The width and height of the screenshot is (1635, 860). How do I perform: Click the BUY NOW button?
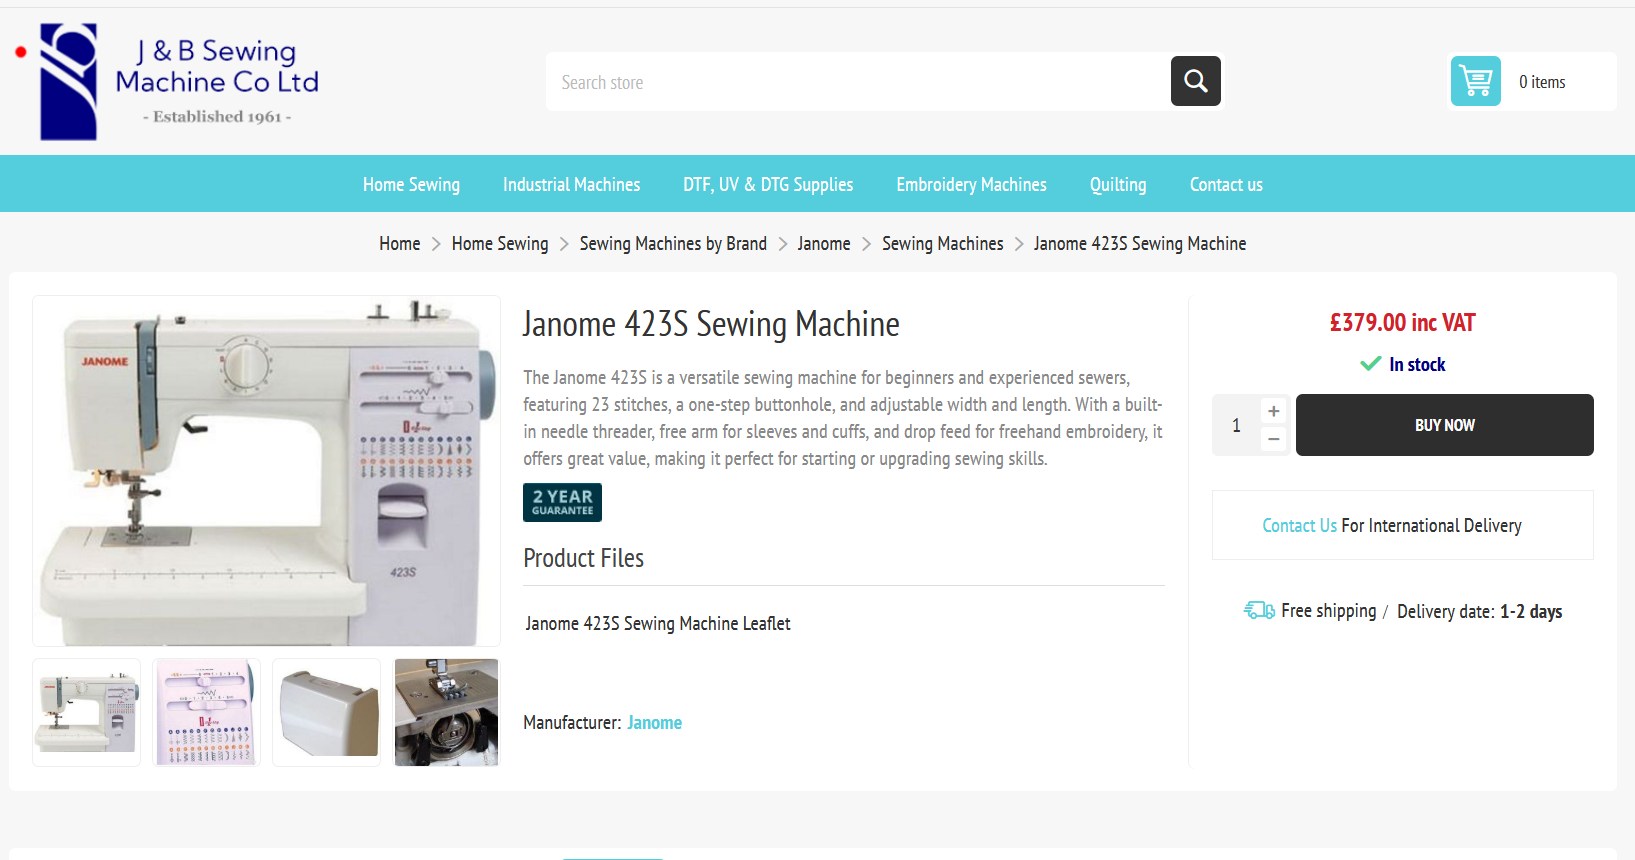pyautogui.click(x=1444, y=425)
